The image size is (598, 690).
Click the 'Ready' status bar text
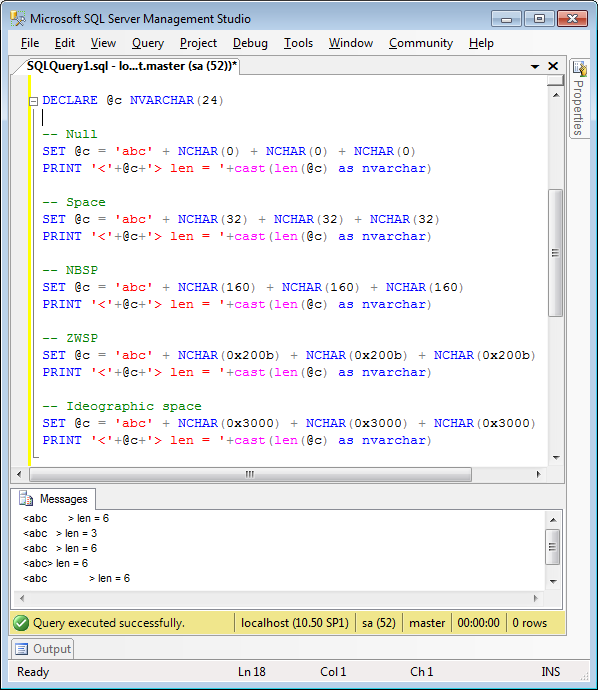[x=33, y=672]
